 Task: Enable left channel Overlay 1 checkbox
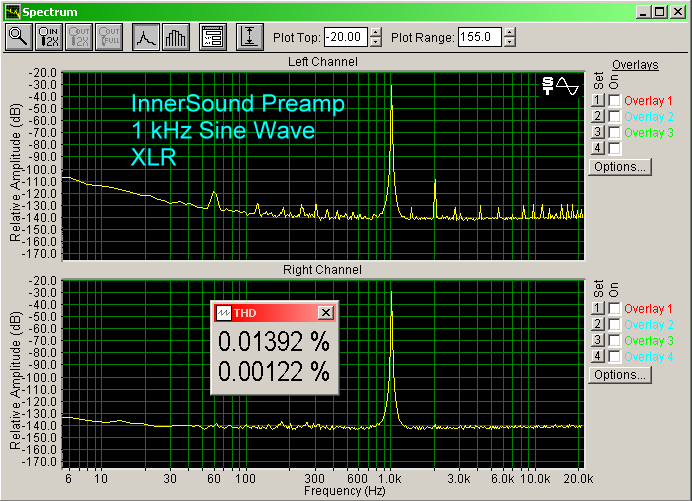tap(614, 100)
